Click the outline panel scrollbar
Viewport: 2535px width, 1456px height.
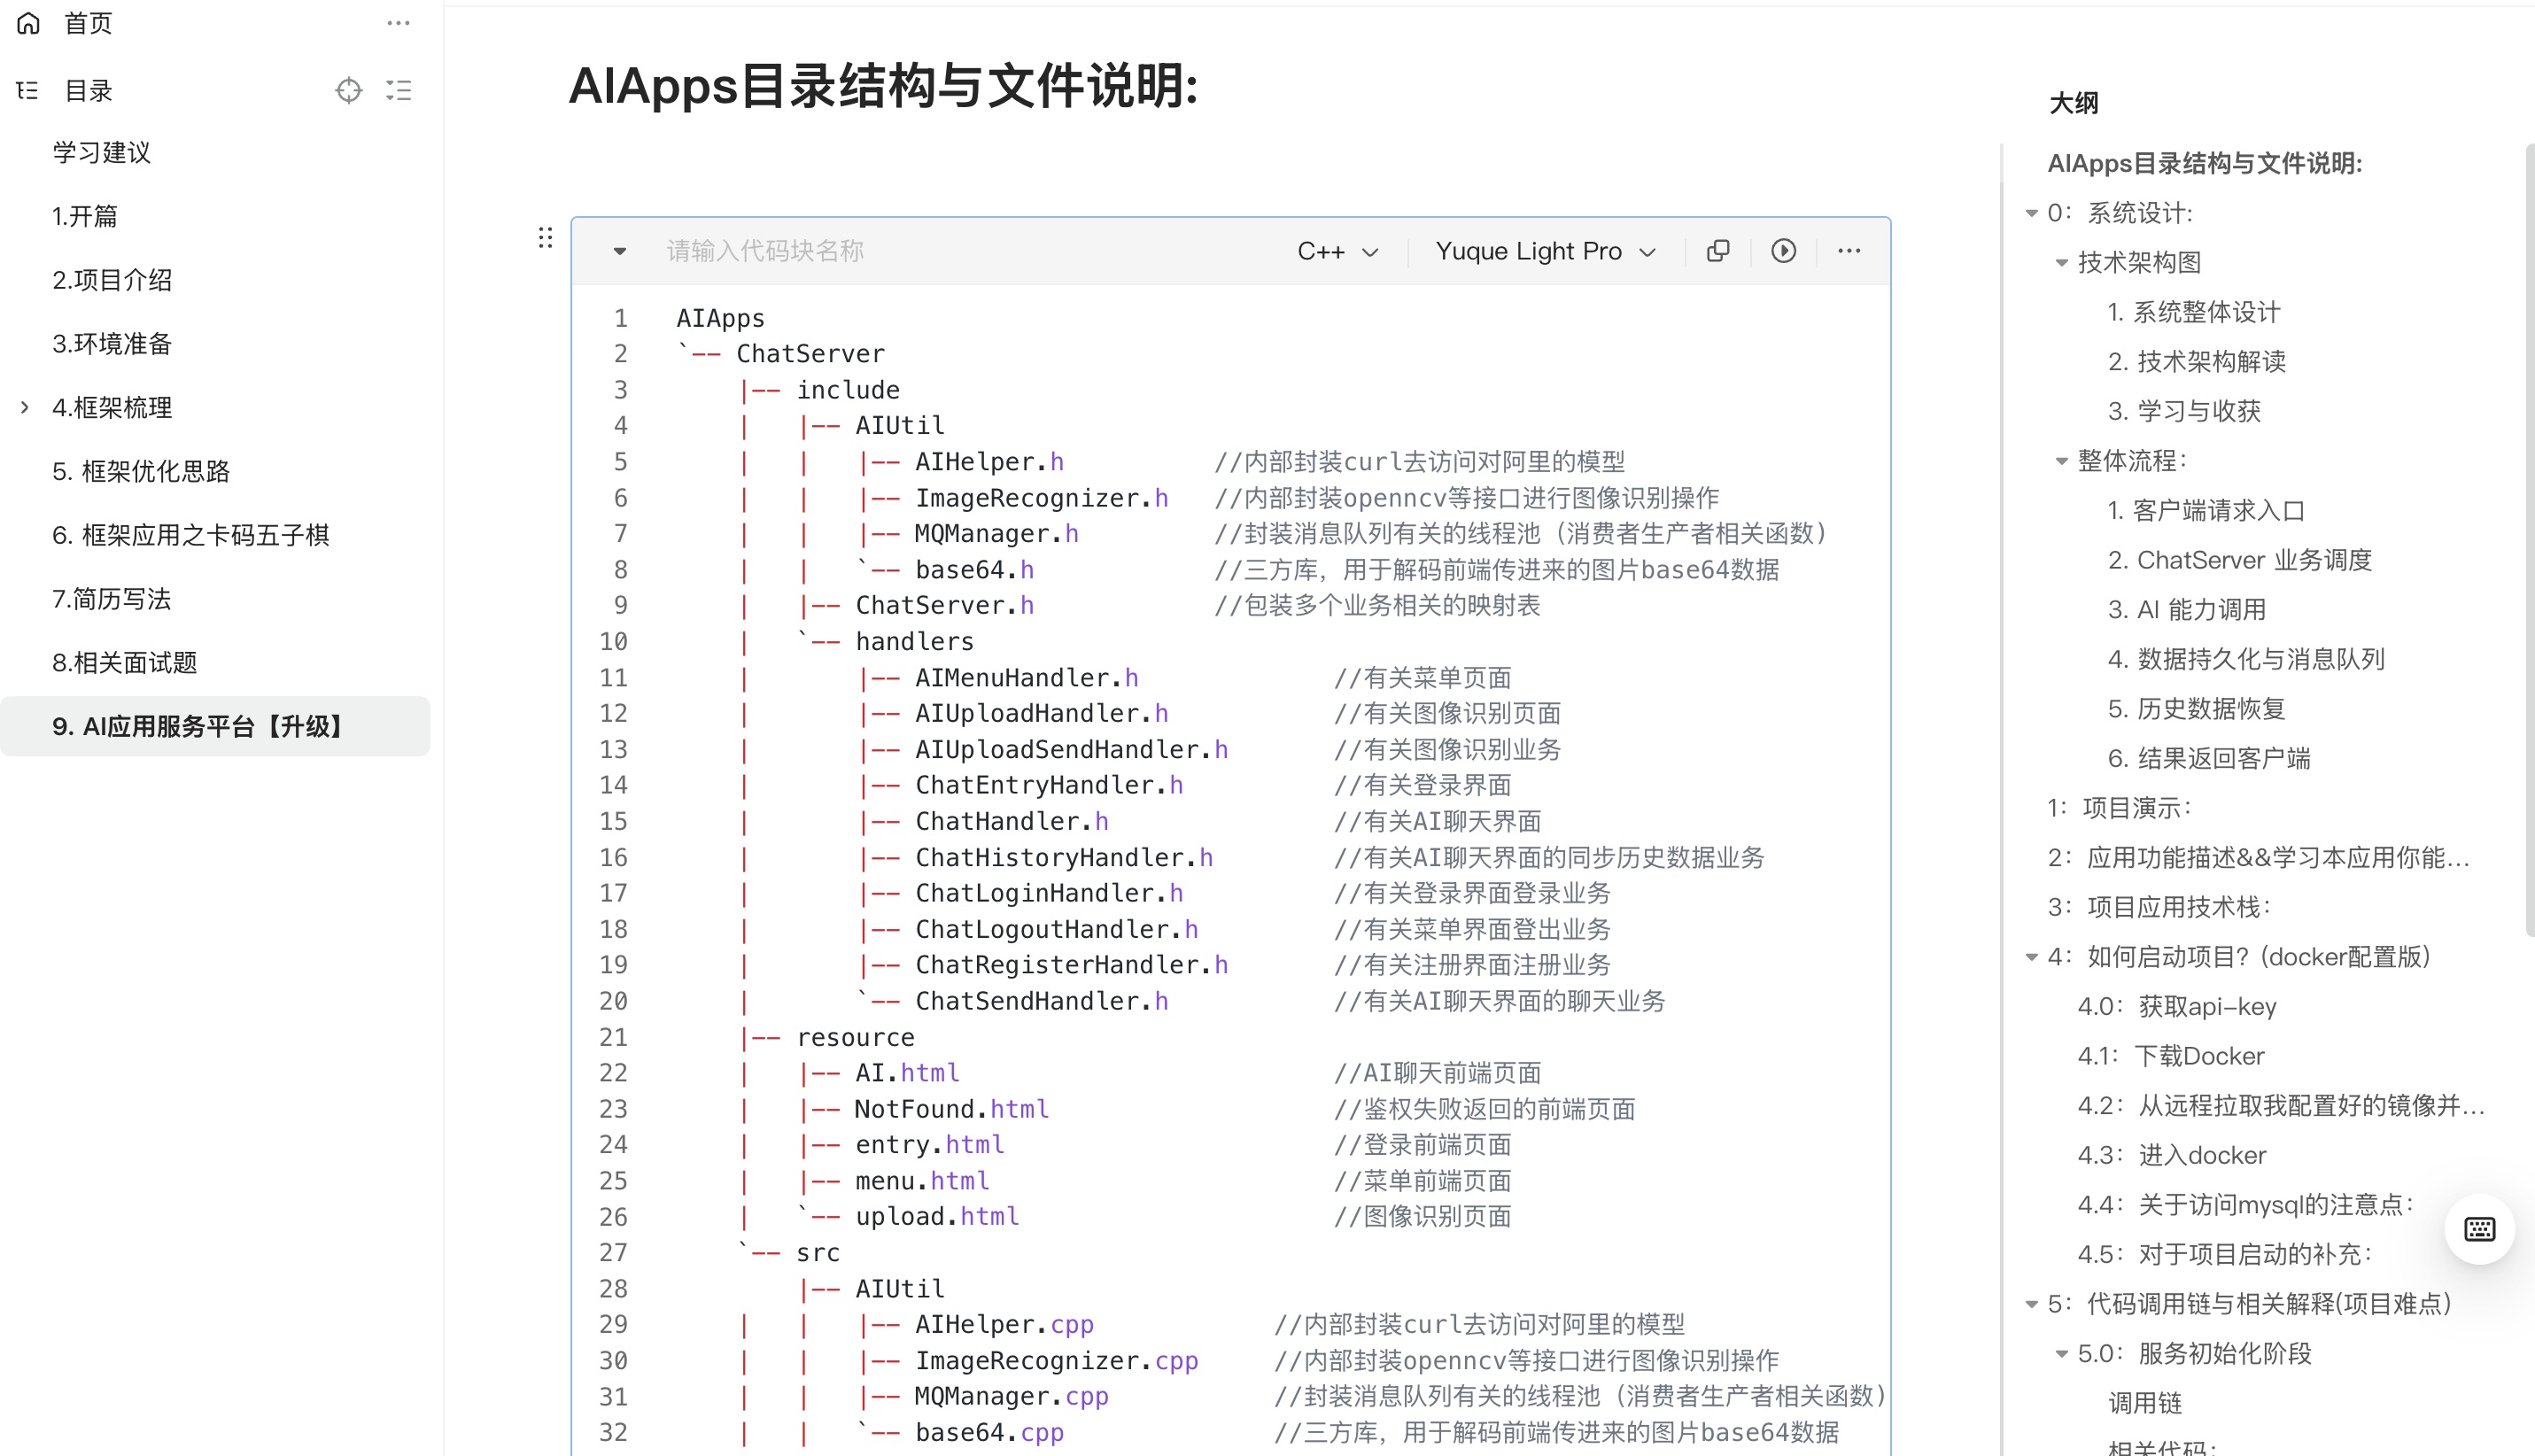pyautogui.click(x=2529, y=540)
